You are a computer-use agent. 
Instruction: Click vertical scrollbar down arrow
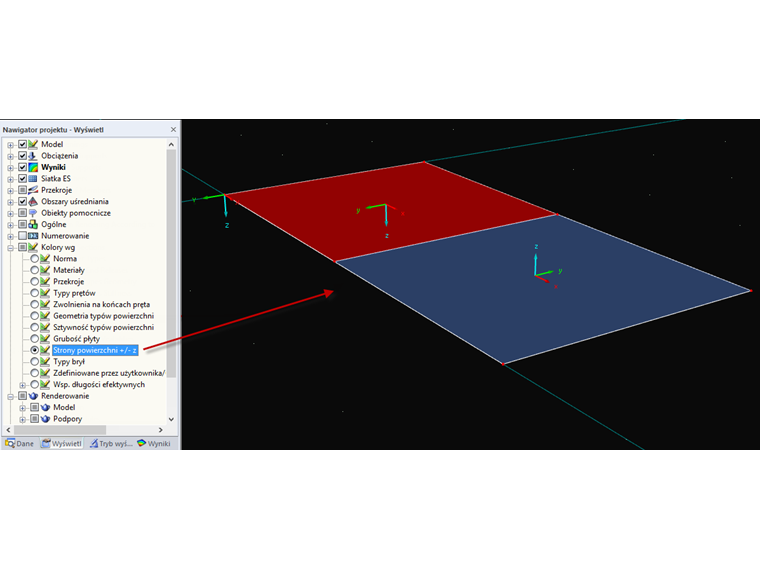171,419
